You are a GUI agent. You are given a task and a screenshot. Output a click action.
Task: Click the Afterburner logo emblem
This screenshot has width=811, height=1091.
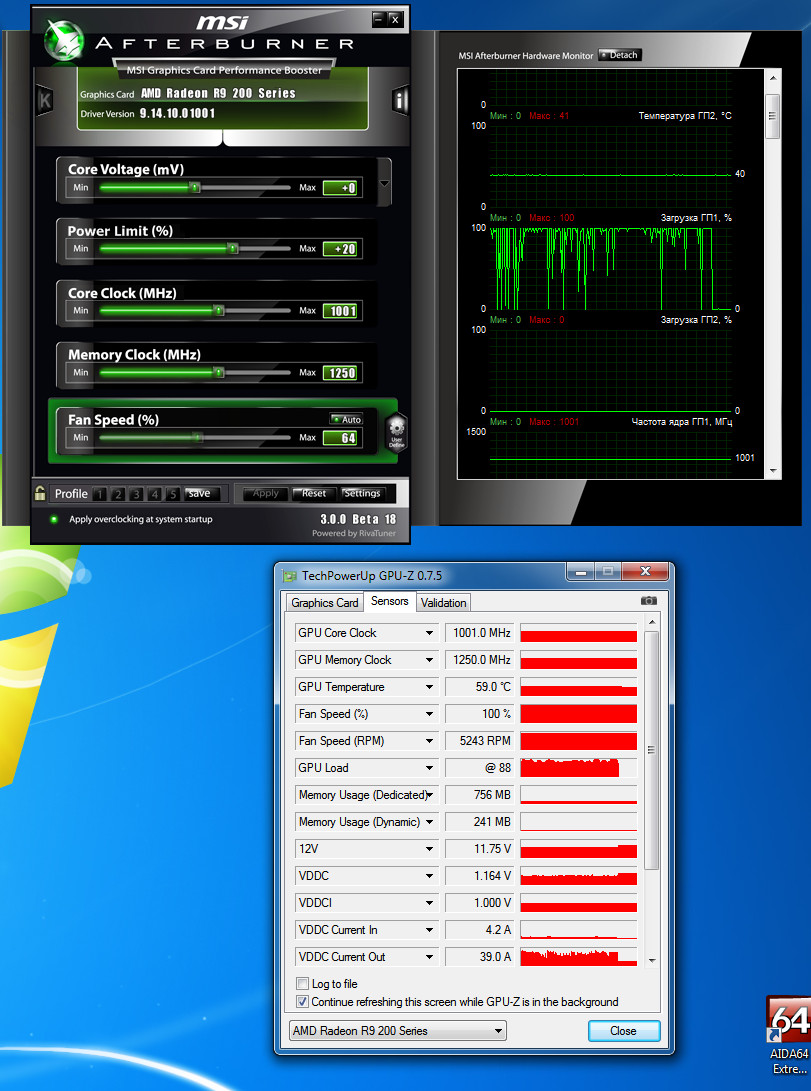pyautogui.click(x=64, y=40)
